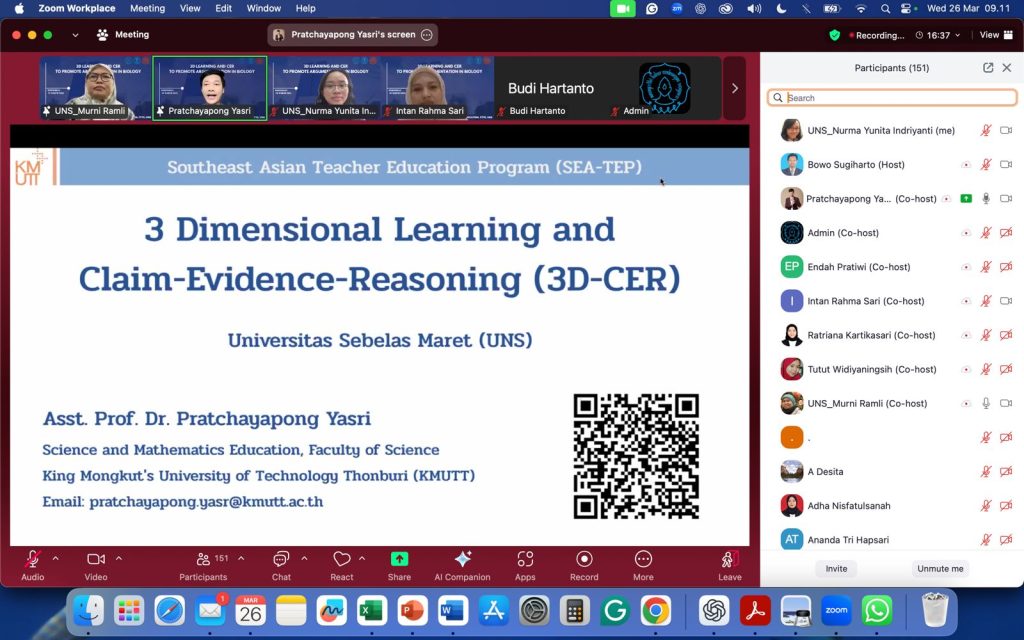Open the Calculator app from the Dock

click(575, 611)
